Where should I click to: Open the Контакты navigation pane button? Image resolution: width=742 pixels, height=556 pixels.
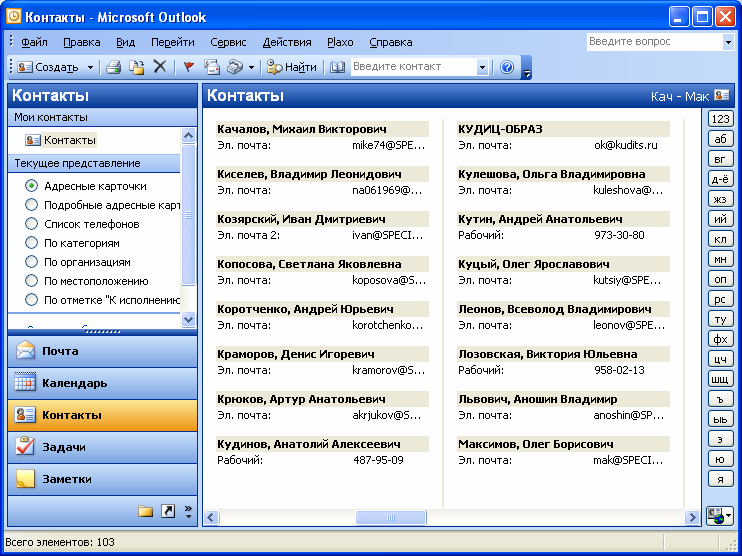102,415
